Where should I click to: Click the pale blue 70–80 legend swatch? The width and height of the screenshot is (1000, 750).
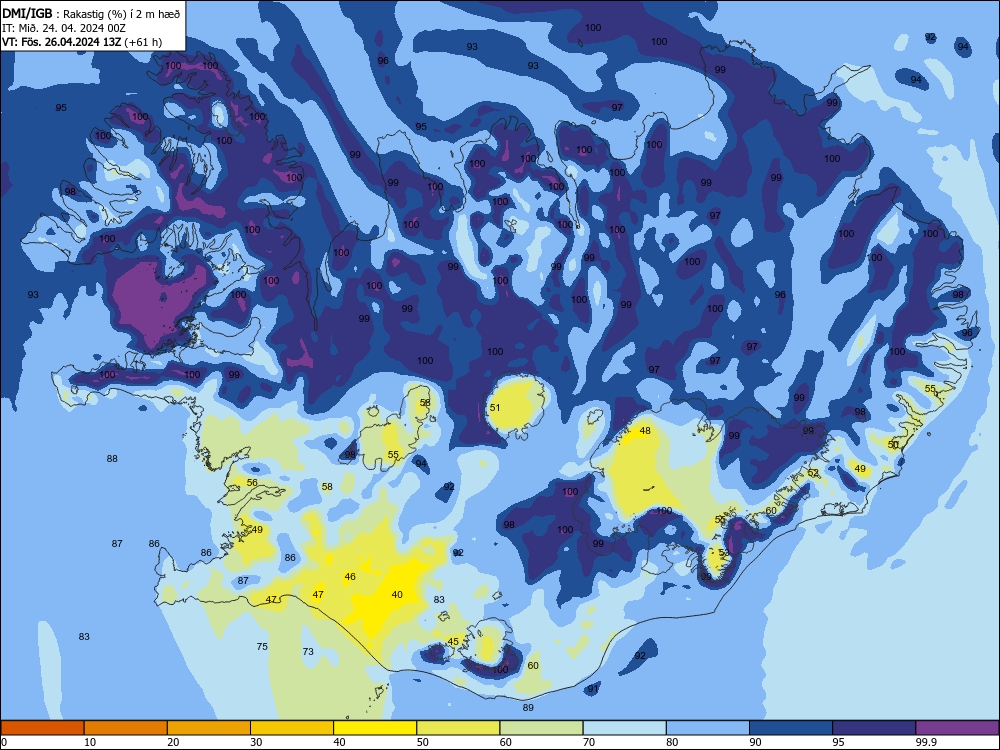(624, 728)
